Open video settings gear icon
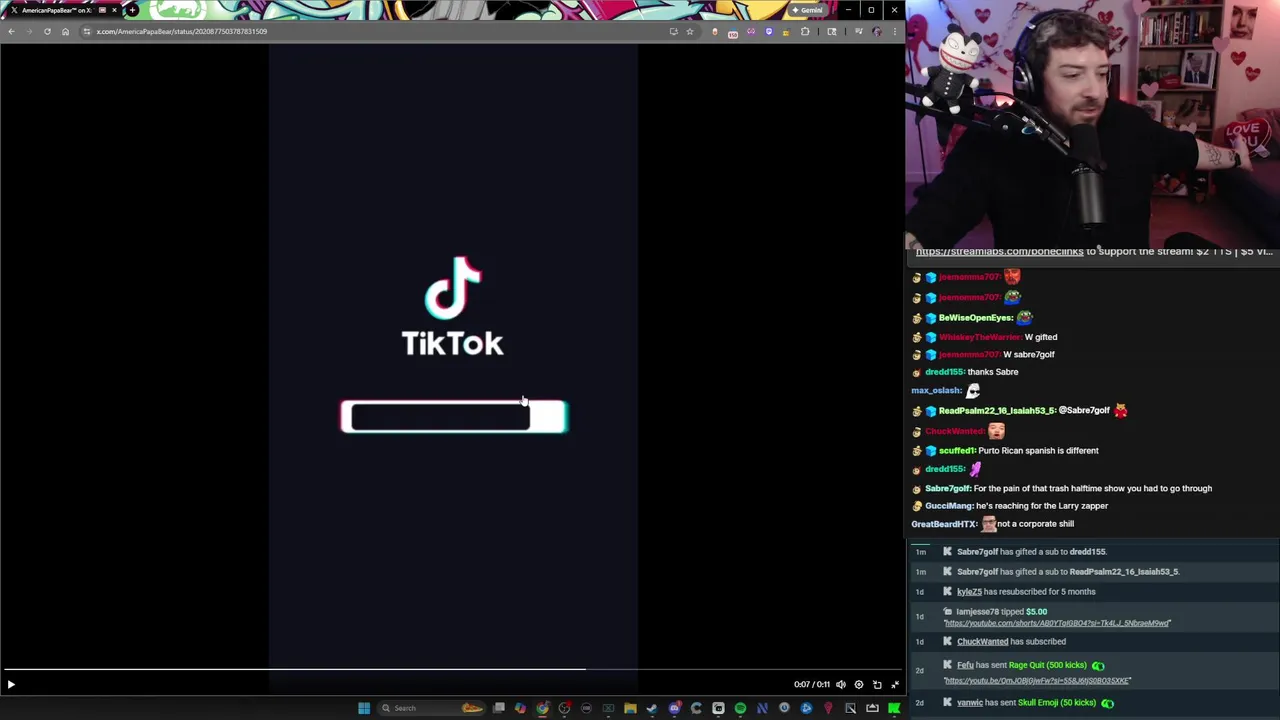The height and width of the screenshot is (720, 1280). (x=859, y=685)
